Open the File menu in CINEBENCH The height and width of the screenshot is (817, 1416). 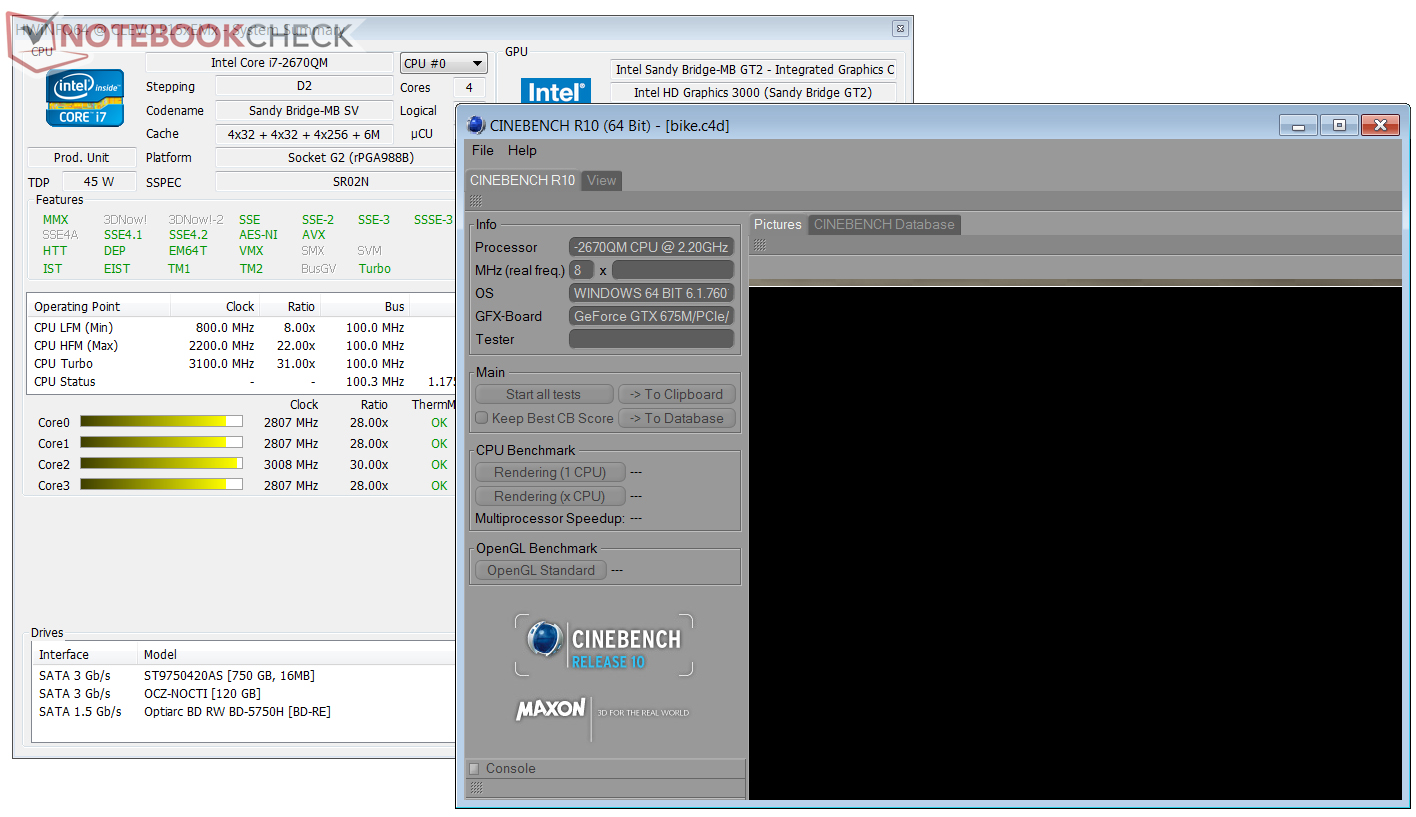pyautogui.click(x=483, y=150)
